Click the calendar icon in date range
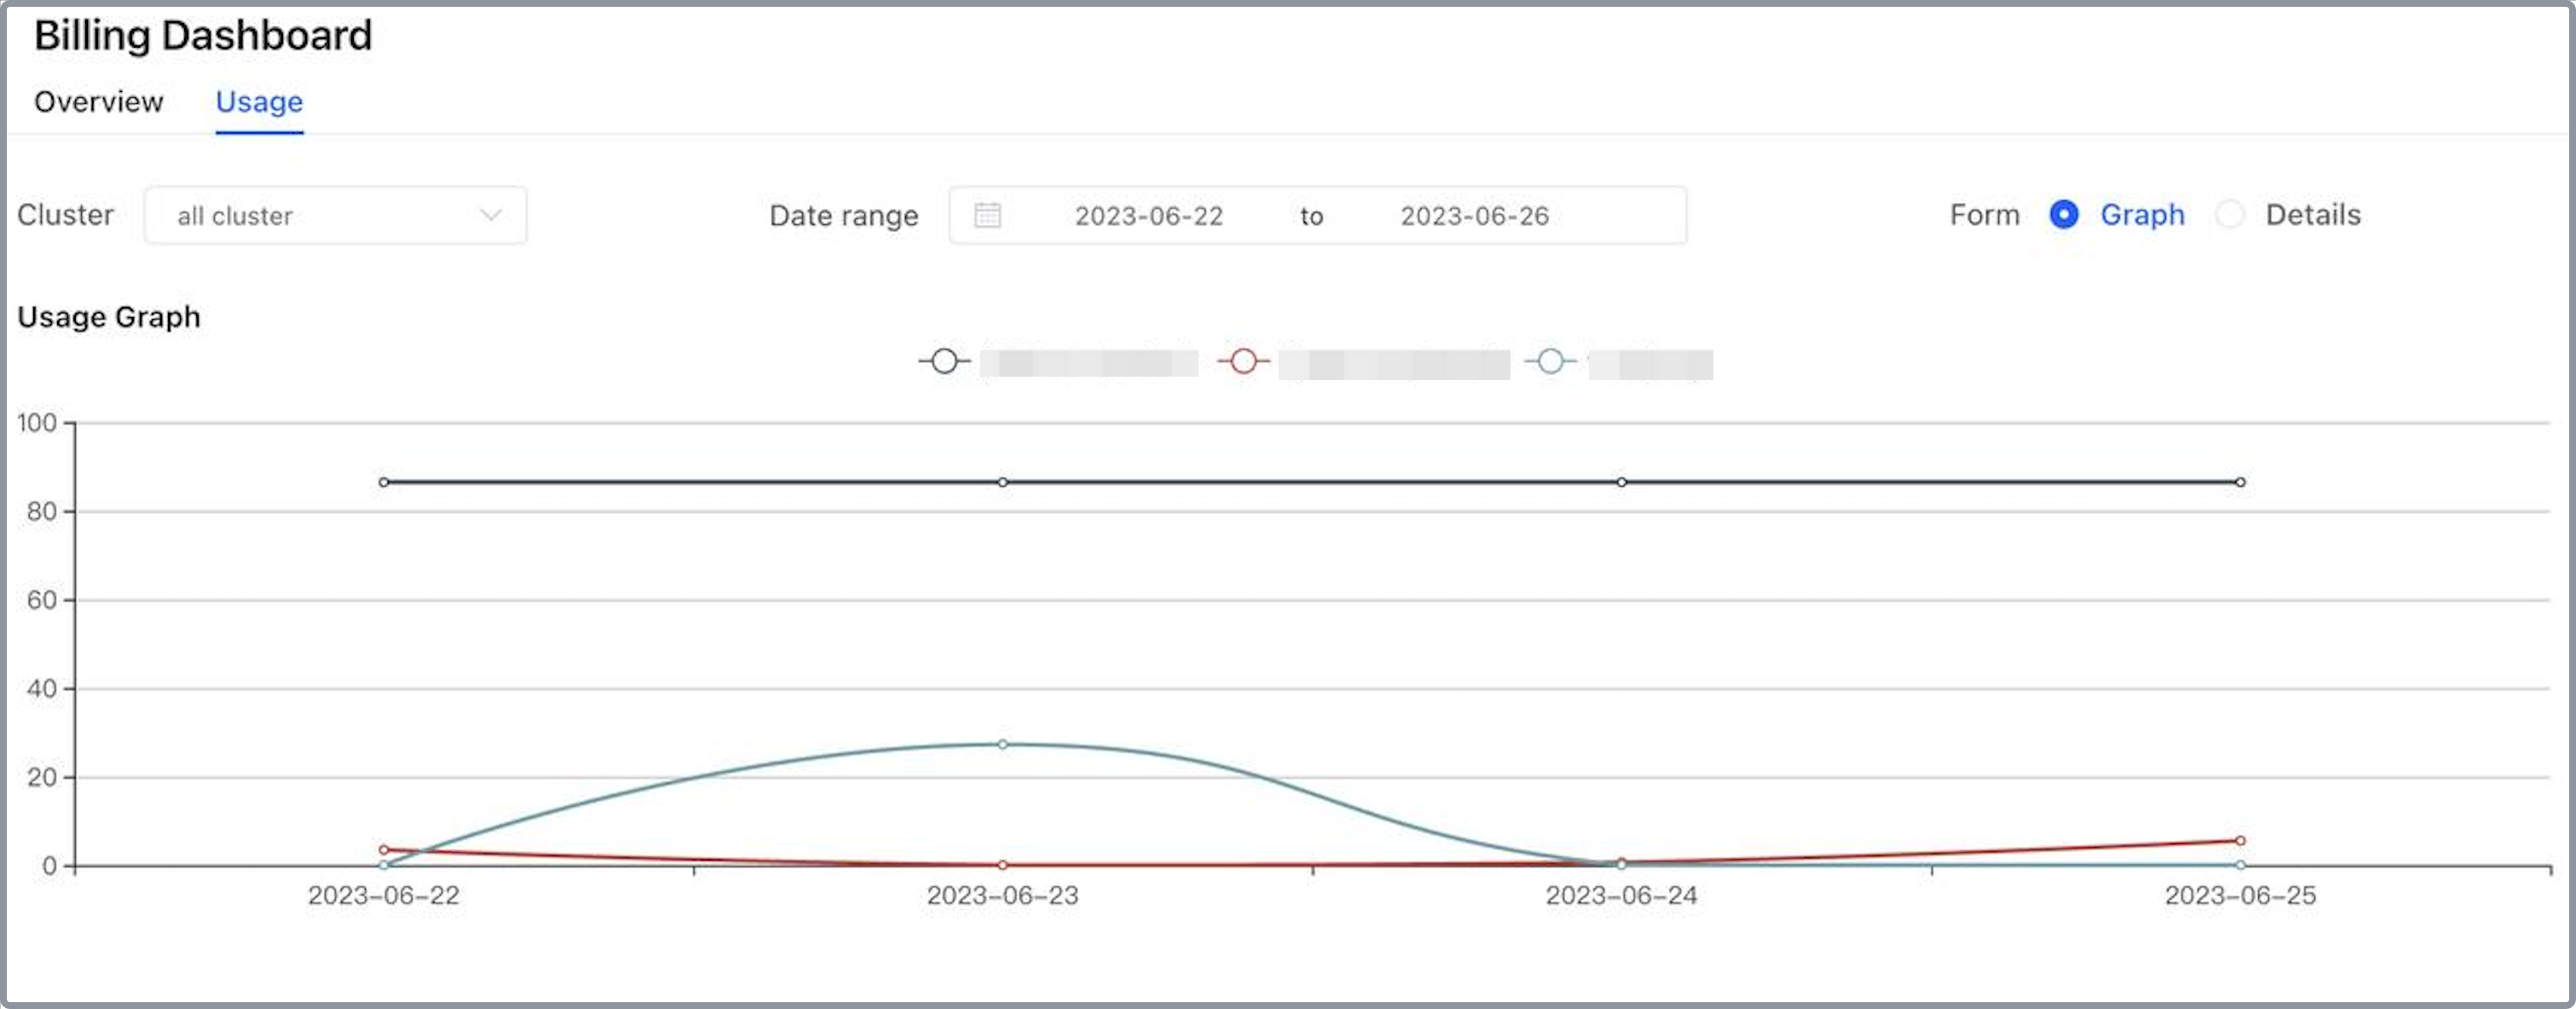This screenshot has width=2576, height=1009. point(987,215)
